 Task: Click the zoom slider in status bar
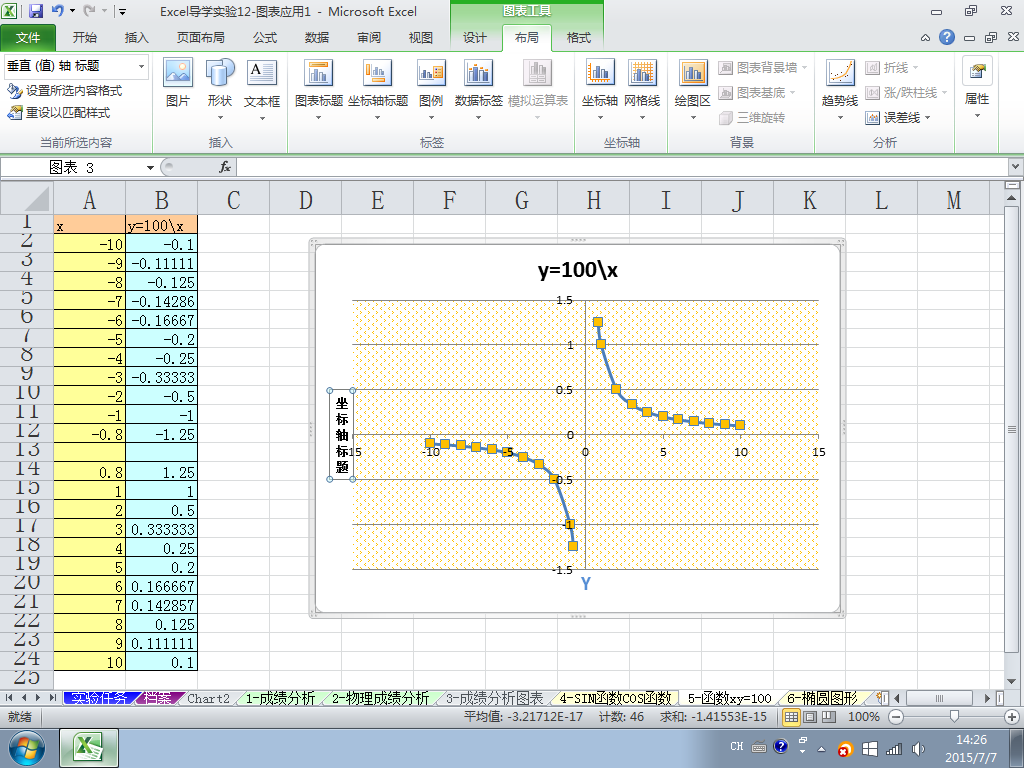coord(954,717)
